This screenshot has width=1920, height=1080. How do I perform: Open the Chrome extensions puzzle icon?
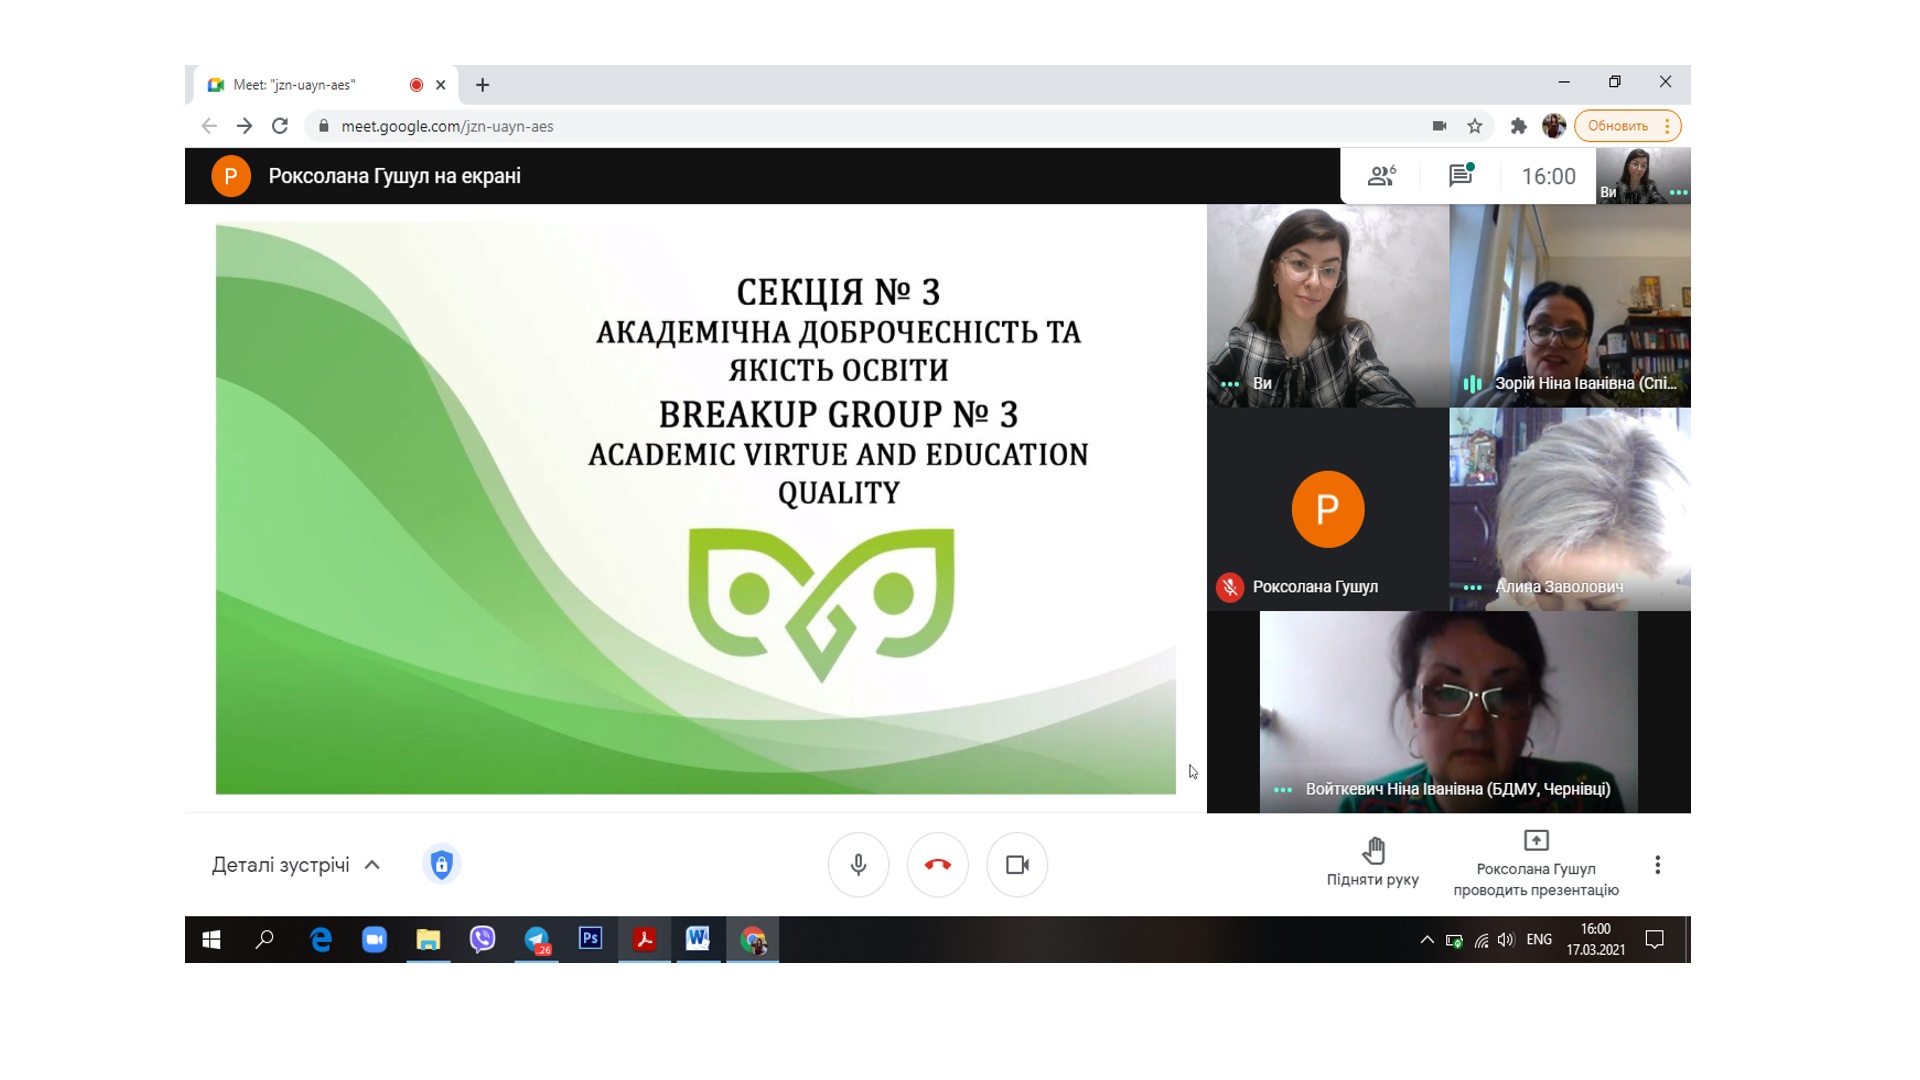[x=1518, y=126]
